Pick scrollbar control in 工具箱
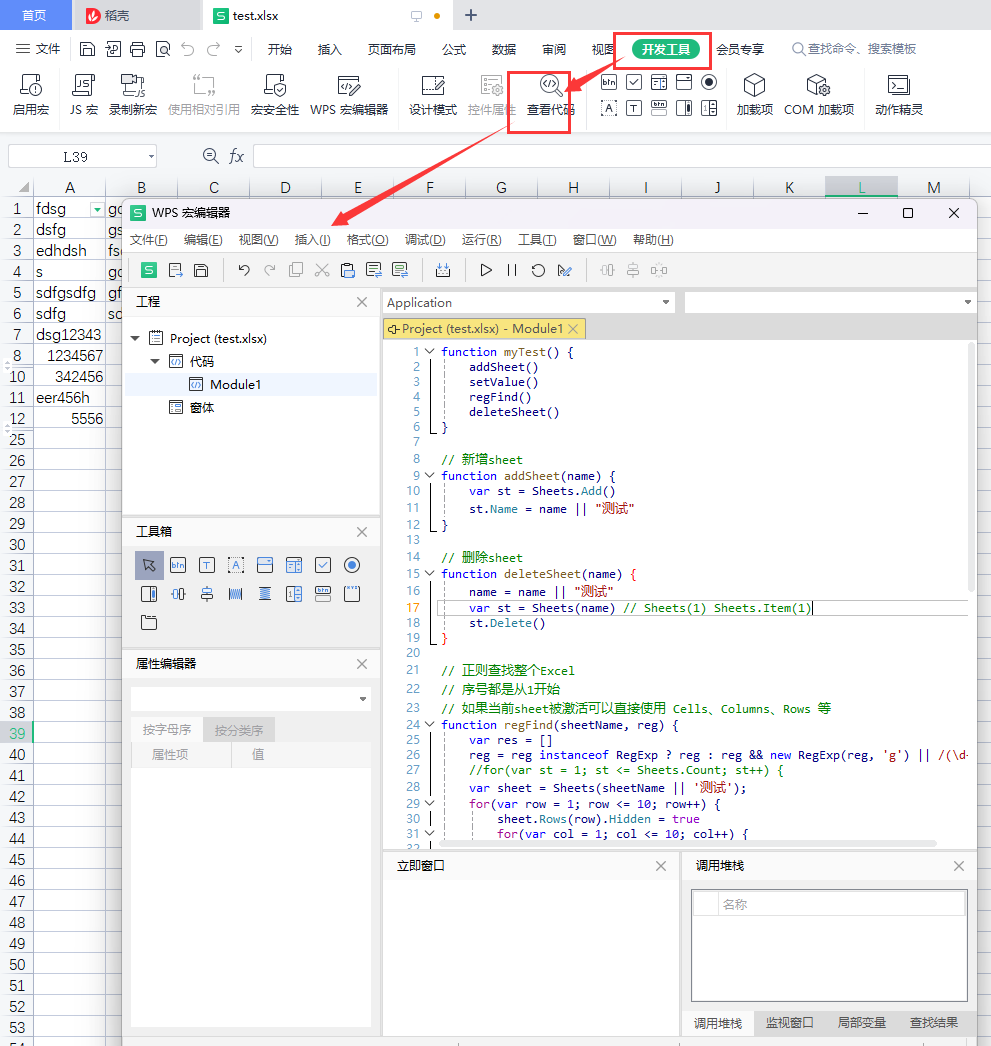This screenshot has width=991, height=1046. pos(149,594)
